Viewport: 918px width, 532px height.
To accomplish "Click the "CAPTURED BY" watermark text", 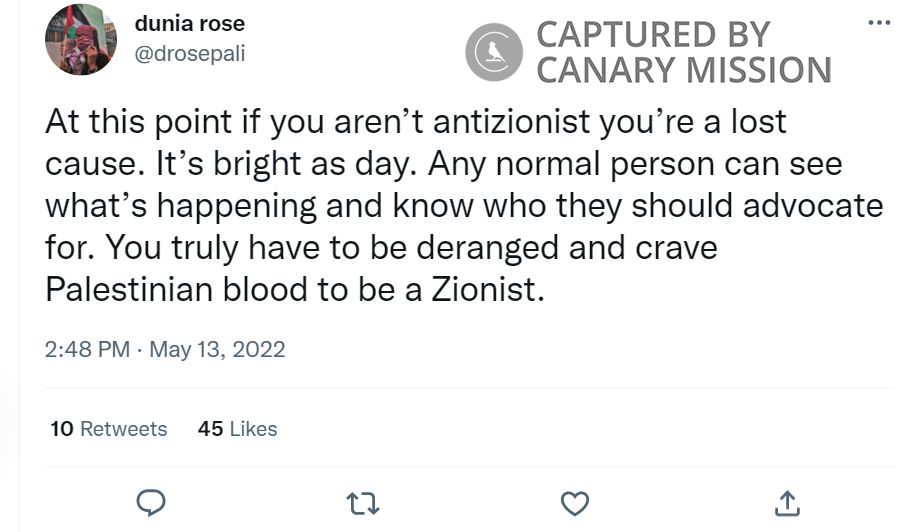I will [x=653, y=33].
